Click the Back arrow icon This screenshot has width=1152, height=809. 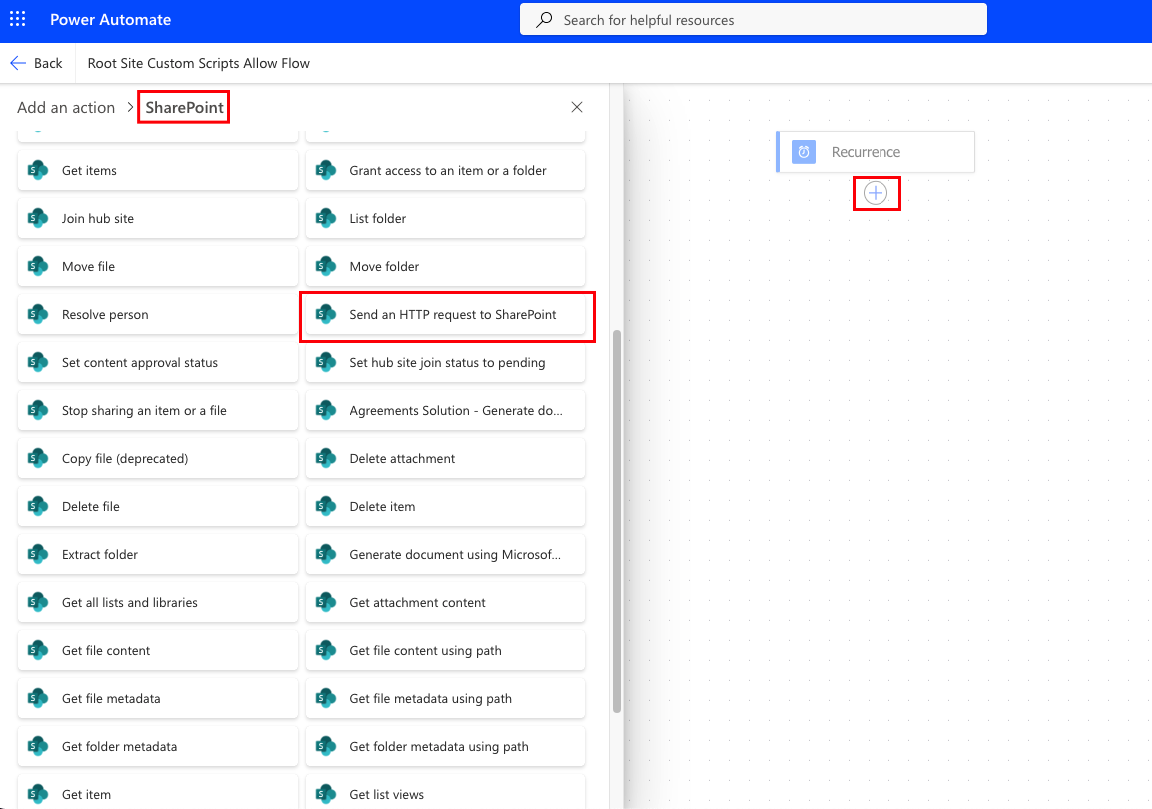point(18,63)
